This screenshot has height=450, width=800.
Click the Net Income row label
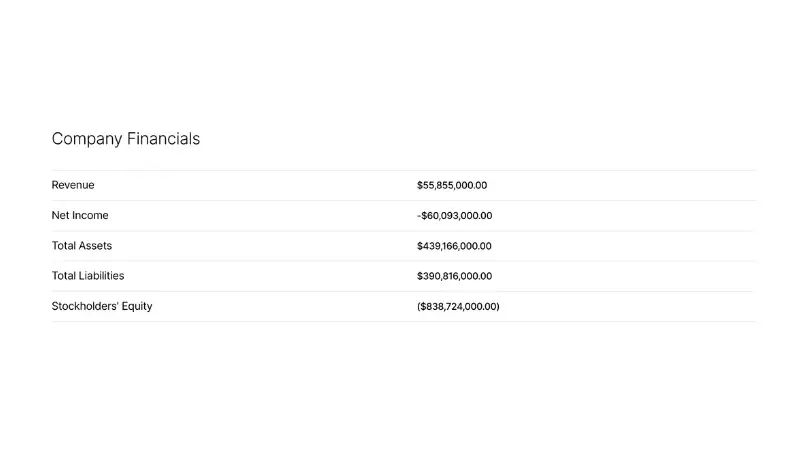[80, 215]
